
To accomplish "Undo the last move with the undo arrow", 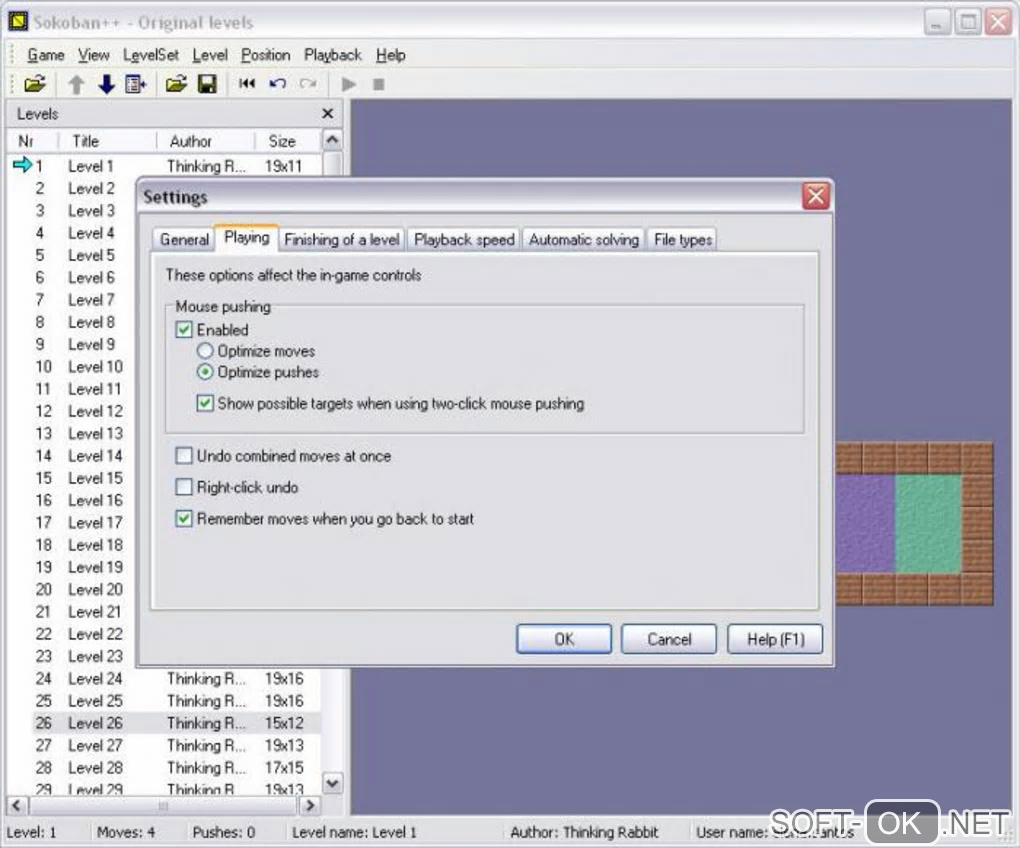I will pyautogui.click(x=278, y=84).
